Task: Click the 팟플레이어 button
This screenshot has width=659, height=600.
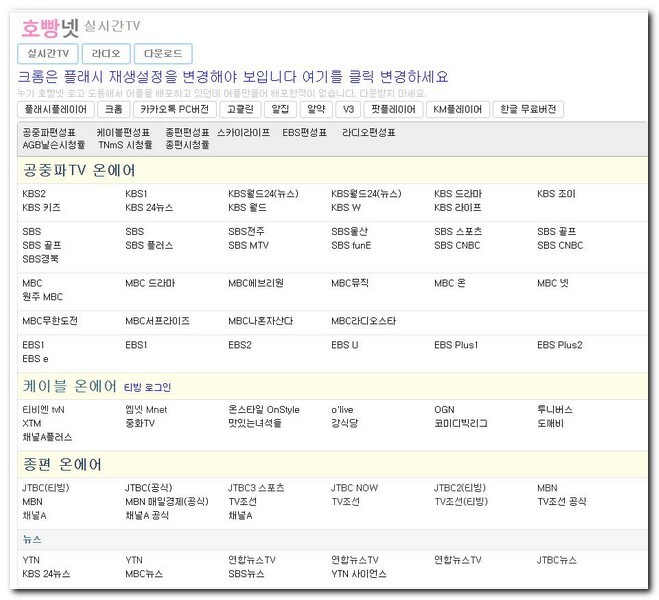Action: point(393,110)
